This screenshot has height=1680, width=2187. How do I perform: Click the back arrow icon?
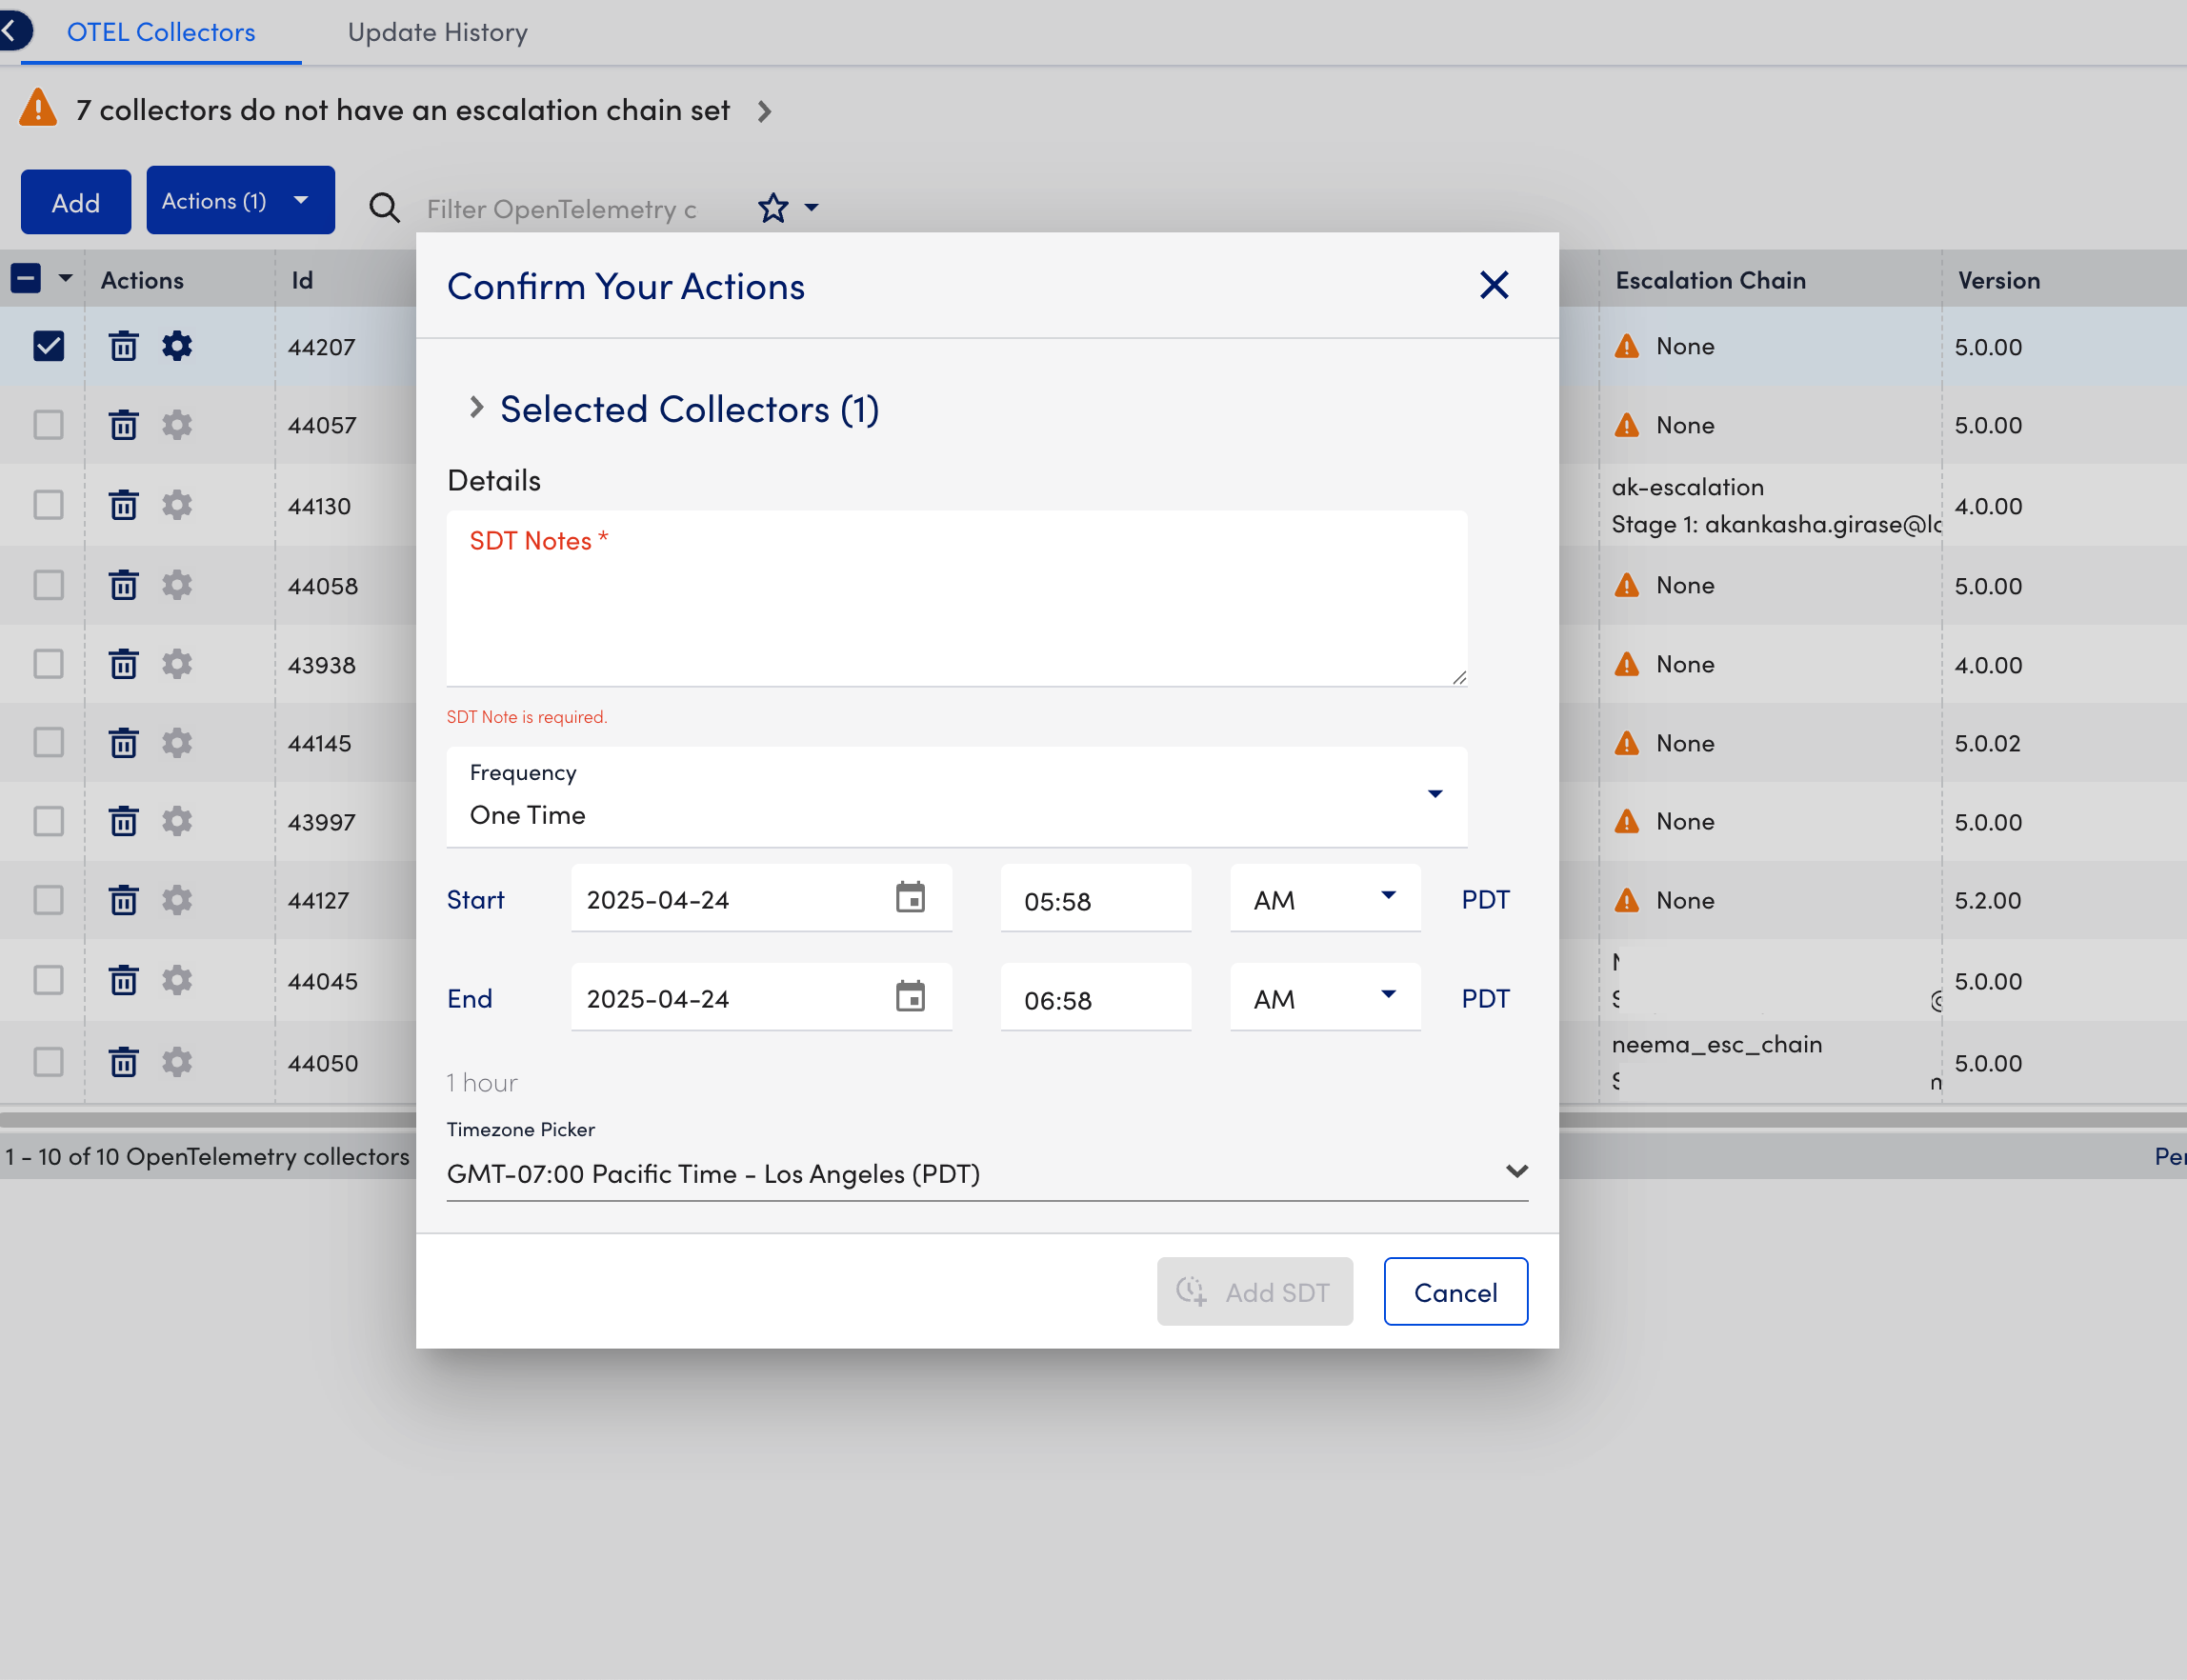coord(12,30)
